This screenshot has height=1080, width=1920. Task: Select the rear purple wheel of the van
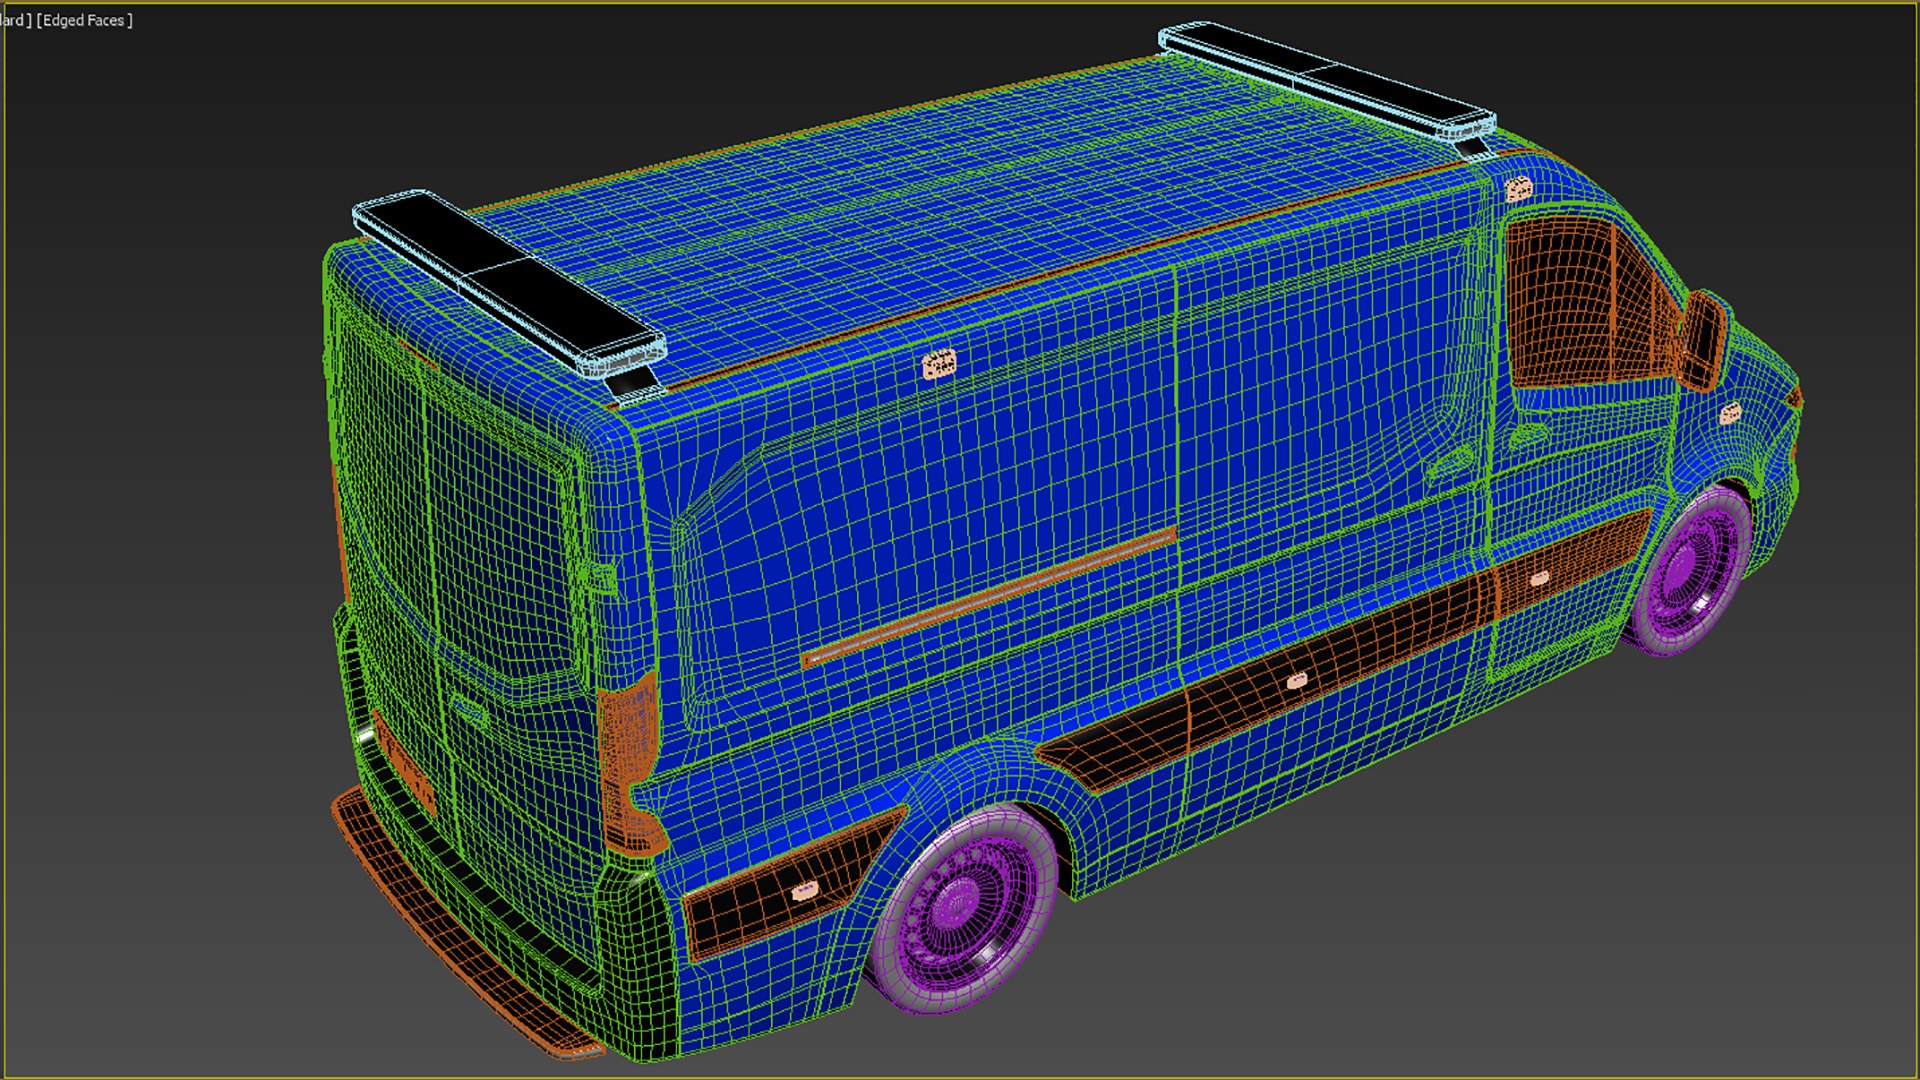(965, 909)
